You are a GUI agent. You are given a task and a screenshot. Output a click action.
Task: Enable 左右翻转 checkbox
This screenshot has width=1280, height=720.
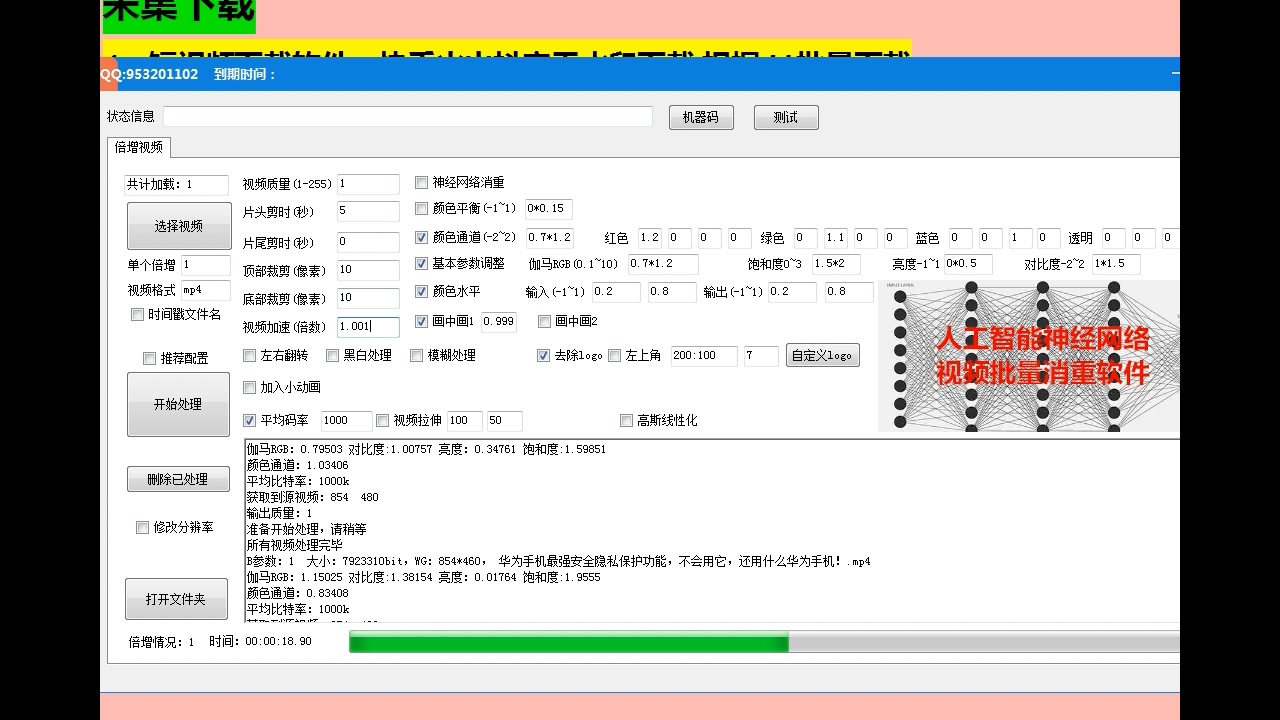click(x=250, y=355)
